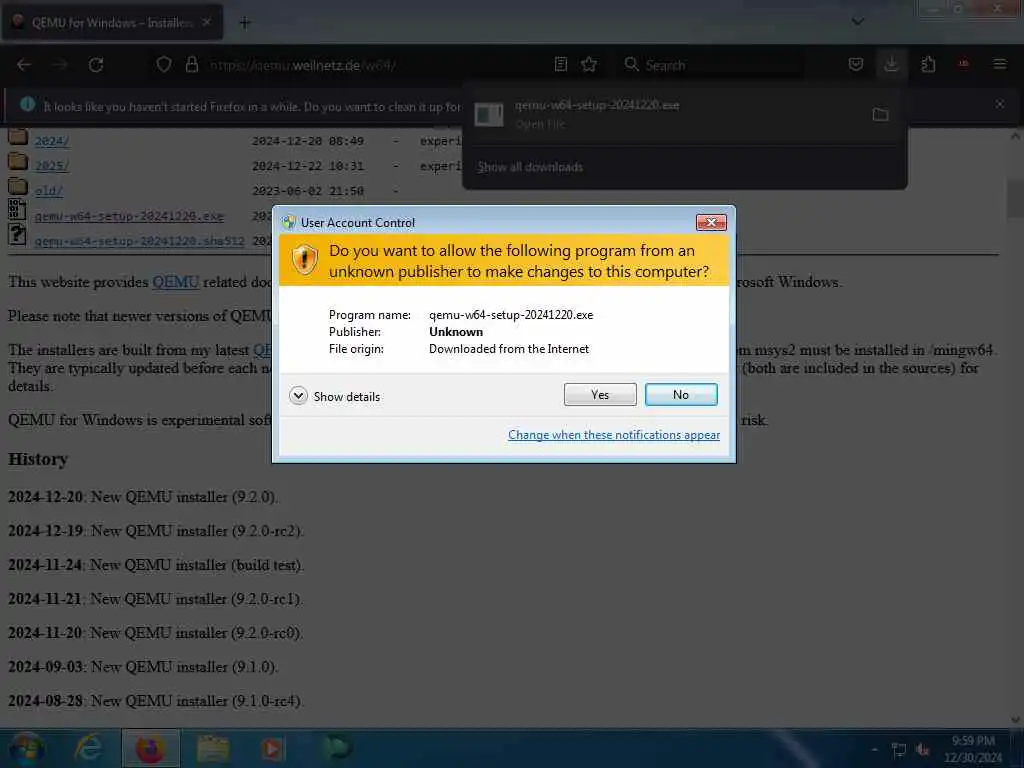Open Windows Media Player taskbar icon
This screenshot has height=768, width=1024.
(x=273, y=748)
